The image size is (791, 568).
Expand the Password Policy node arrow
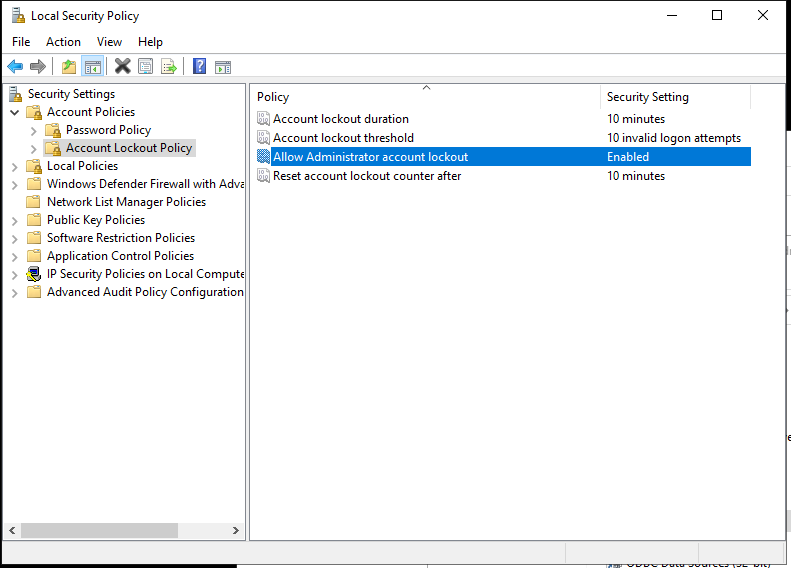point(33,130)
